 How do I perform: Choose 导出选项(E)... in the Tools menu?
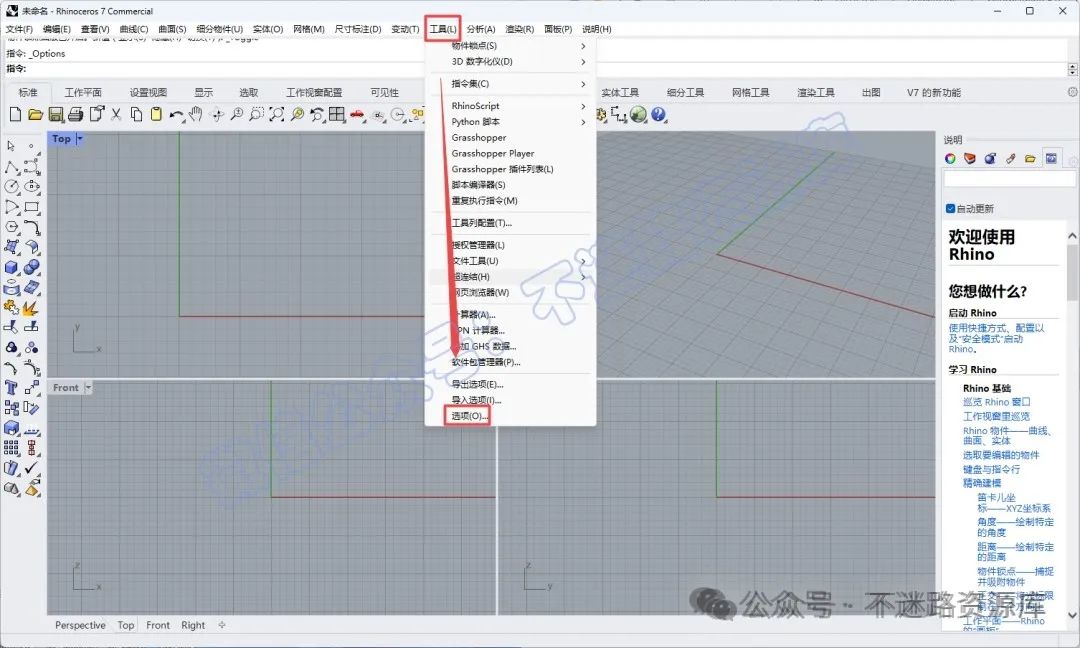[477, 384]
